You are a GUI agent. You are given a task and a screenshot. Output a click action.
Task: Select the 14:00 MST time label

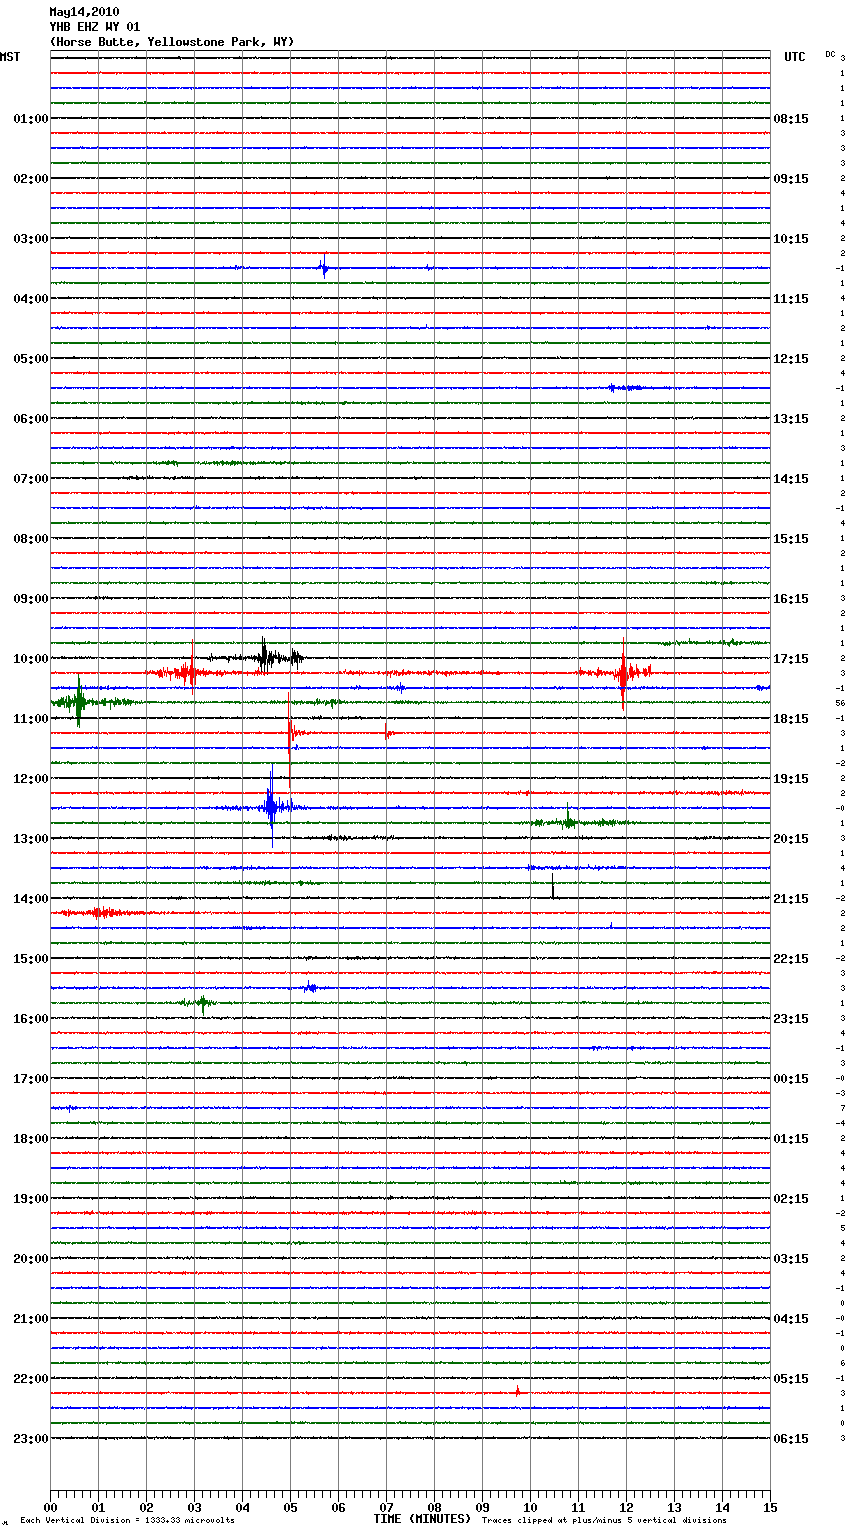click(30, 899)
